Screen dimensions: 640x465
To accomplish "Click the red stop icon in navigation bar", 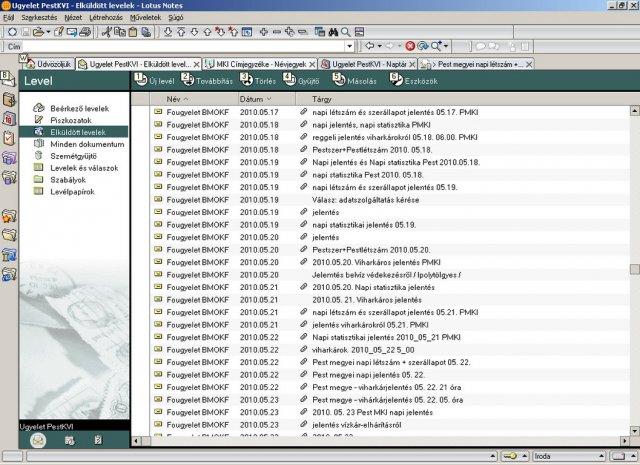I will pos(409,46).
